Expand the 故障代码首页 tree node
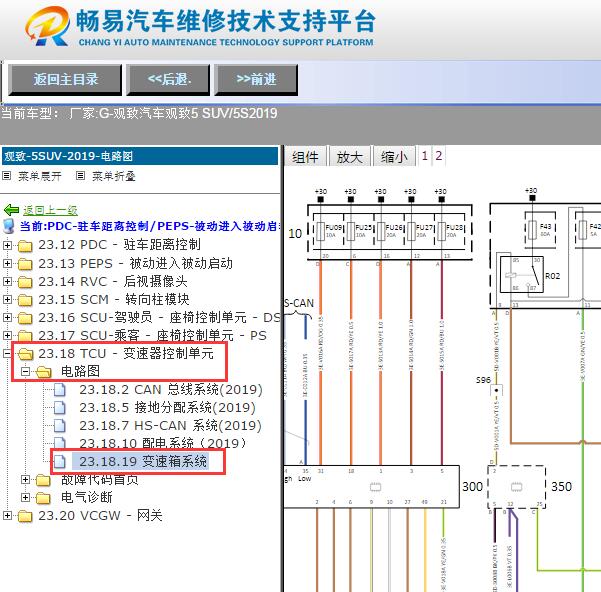The height and width of the screenshot is (592, 601). click(25, 480)
